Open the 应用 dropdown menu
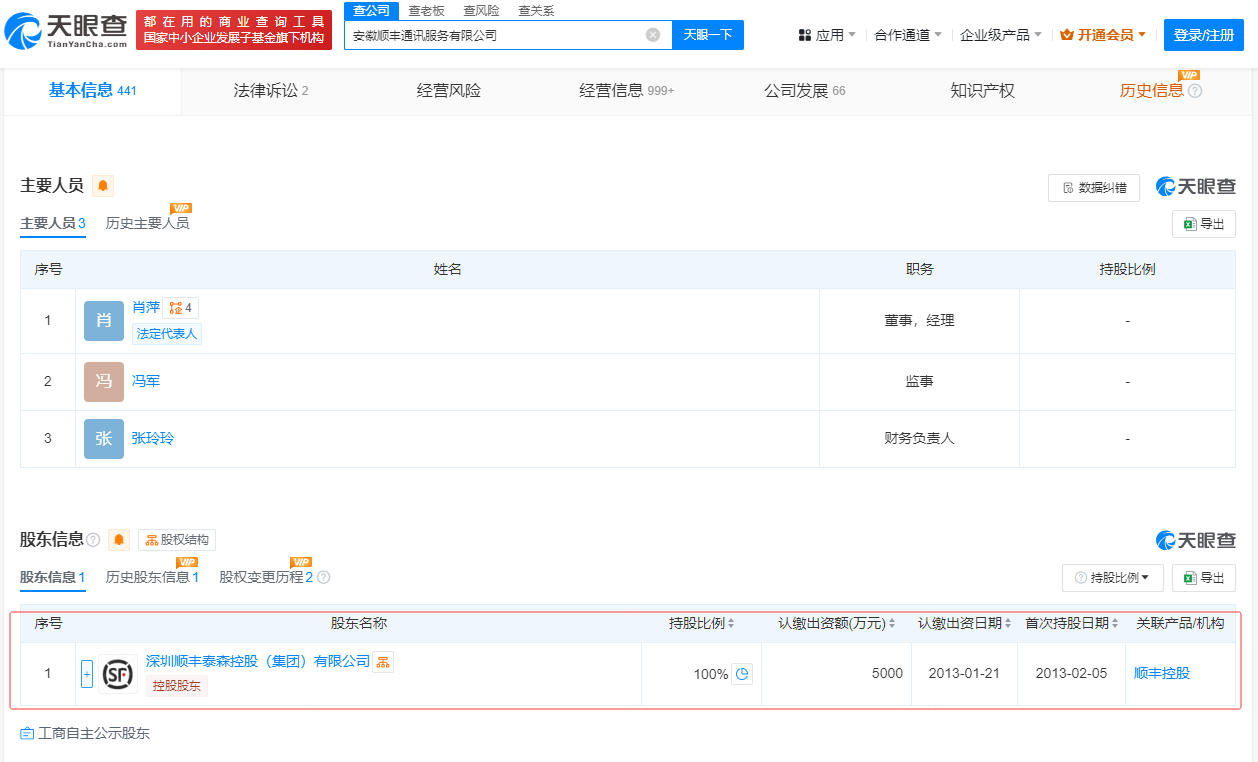The image size is (1258, 762). (x=827, y=35)
